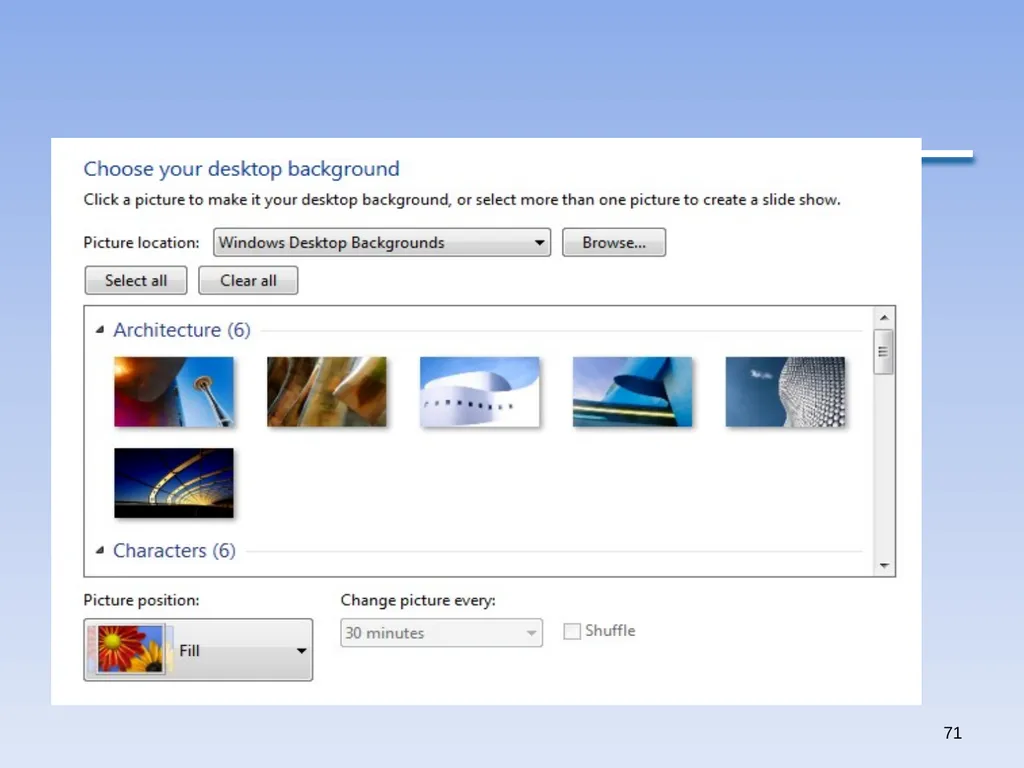Select the night arched bridge wallpaper thumbnail
Image resolution: width=1024 pixels, height=768 pixels.
coord(174,483)
